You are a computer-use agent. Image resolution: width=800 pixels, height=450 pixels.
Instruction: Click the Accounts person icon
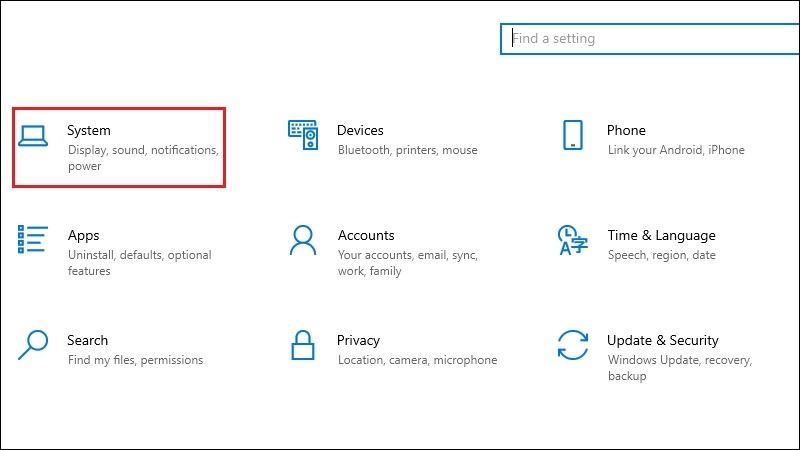303,240
